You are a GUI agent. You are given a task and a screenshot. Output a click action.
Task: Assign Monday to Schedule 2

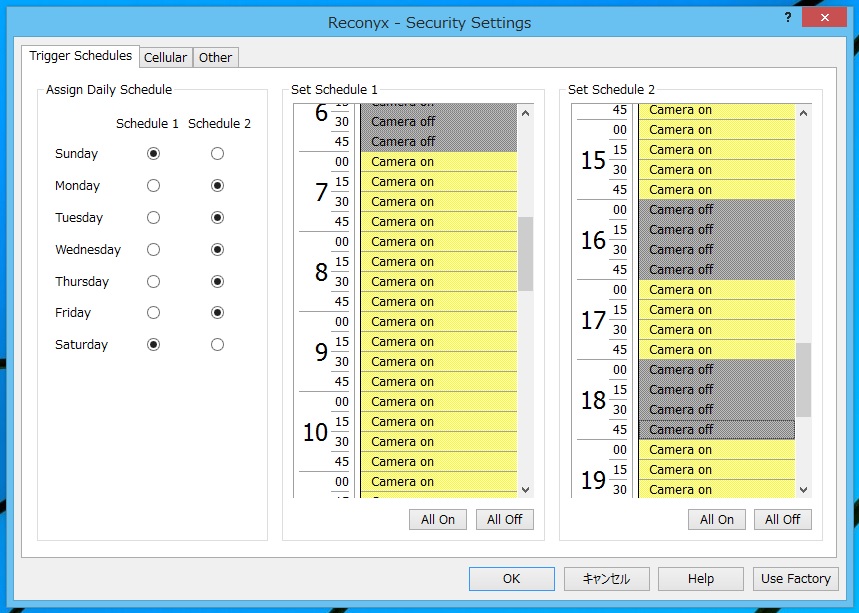(x=217, y=186)
